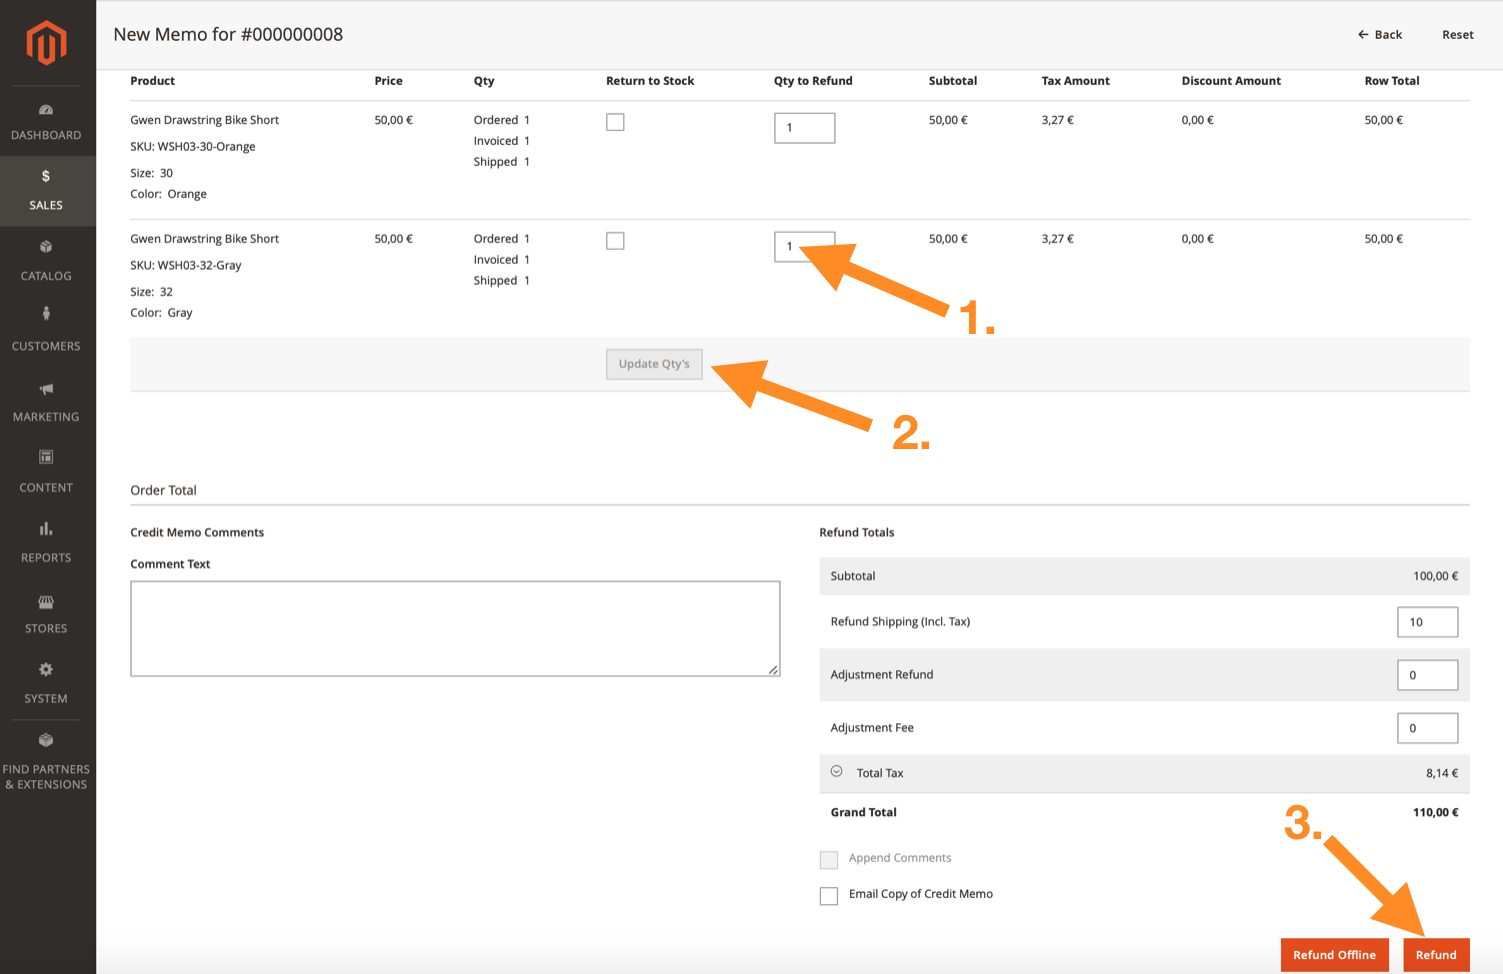Image resolution: width=1503 pixels, height=974 pixels.
Task: Open the Dashboard sidebar icon
Action: click(46, 110)
